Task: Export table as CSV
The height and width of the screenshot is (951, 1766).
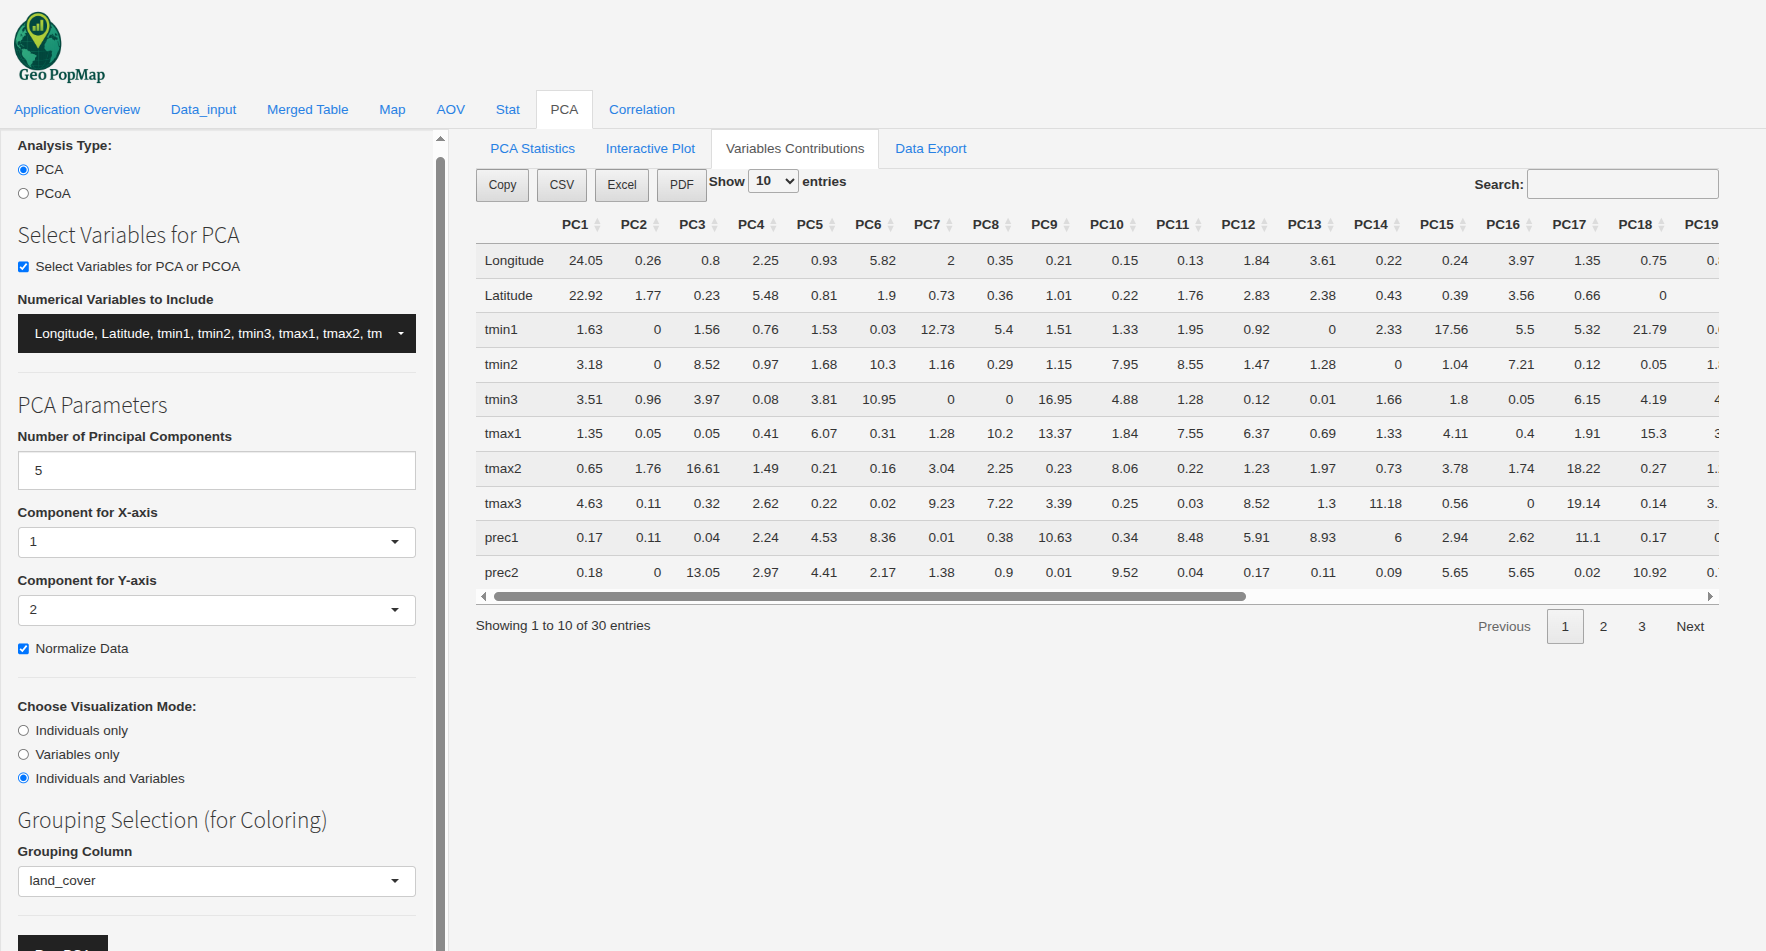Action: pos(562,185)
